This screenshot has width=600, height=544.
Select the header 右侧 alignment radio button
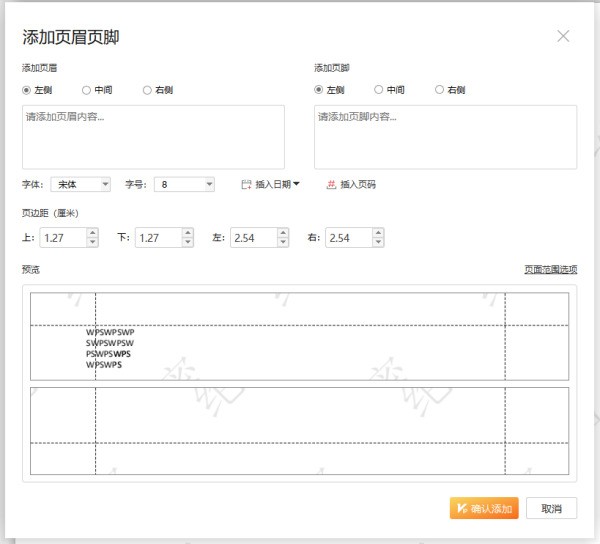(147, 90)
